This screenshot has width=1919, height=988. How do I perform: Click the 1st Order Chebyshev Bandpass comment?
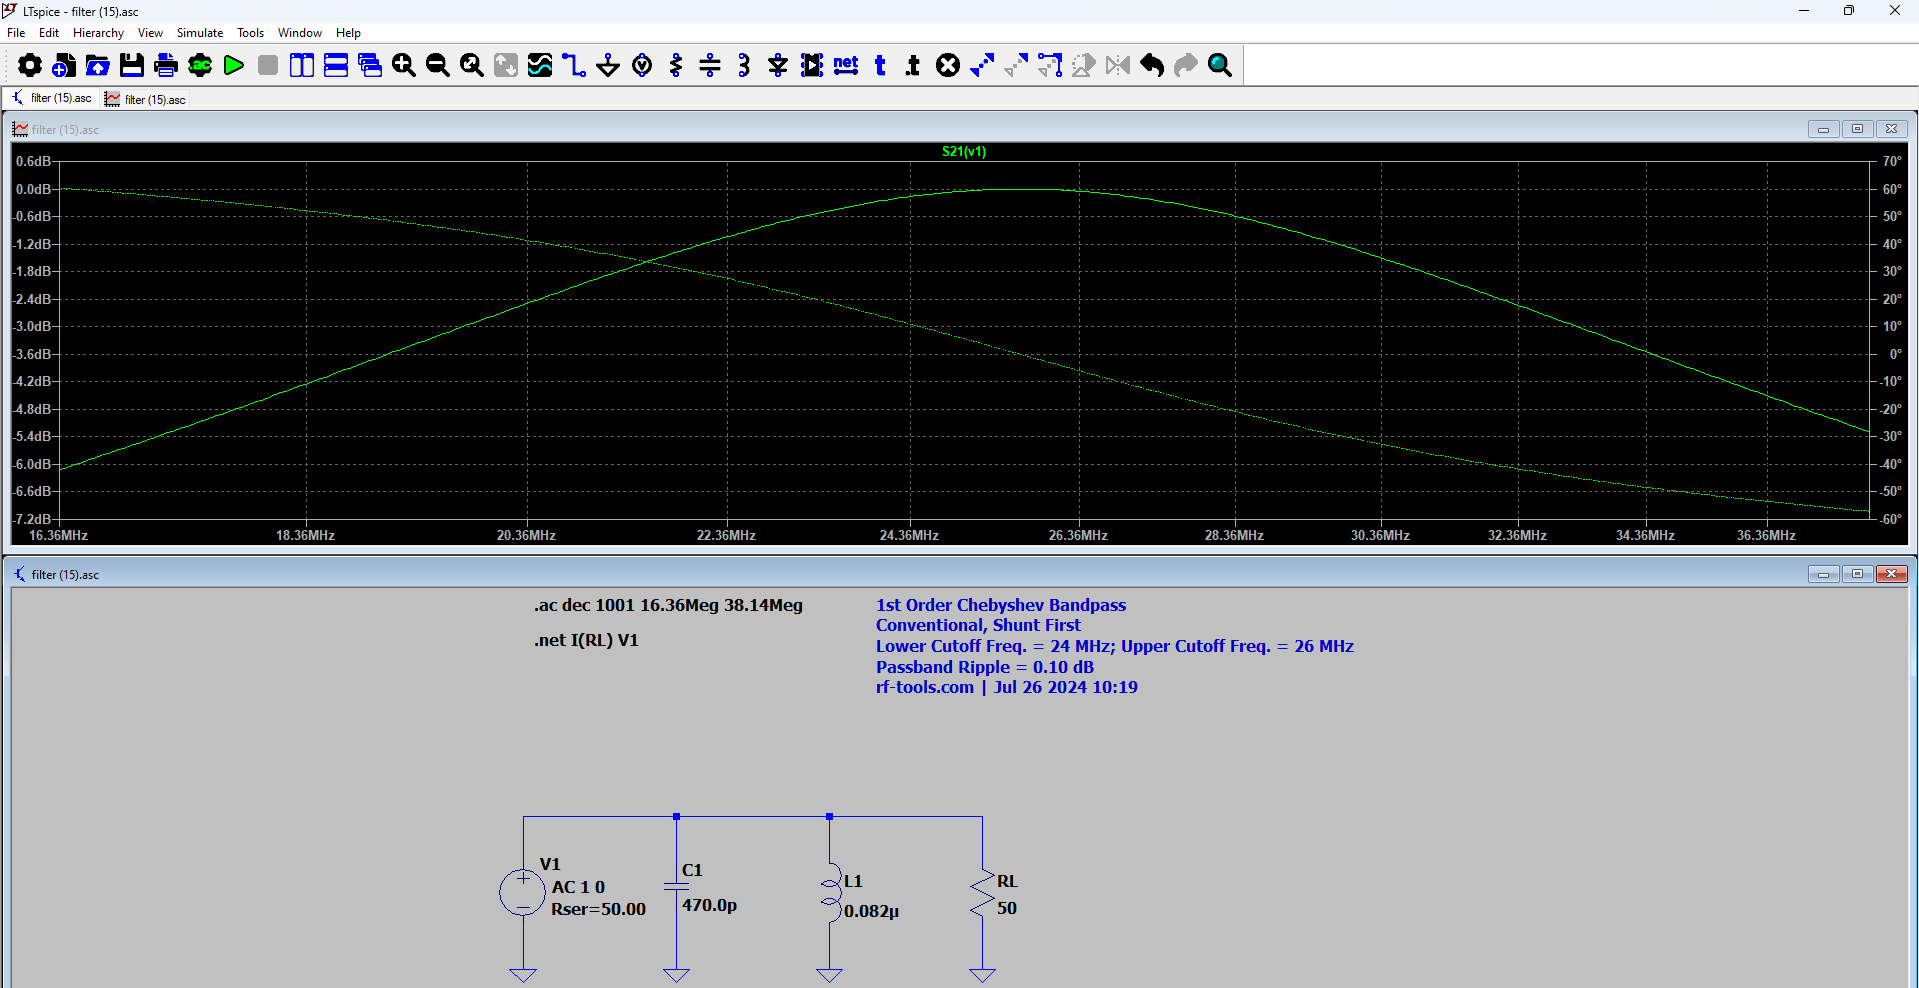point(1001,605)
